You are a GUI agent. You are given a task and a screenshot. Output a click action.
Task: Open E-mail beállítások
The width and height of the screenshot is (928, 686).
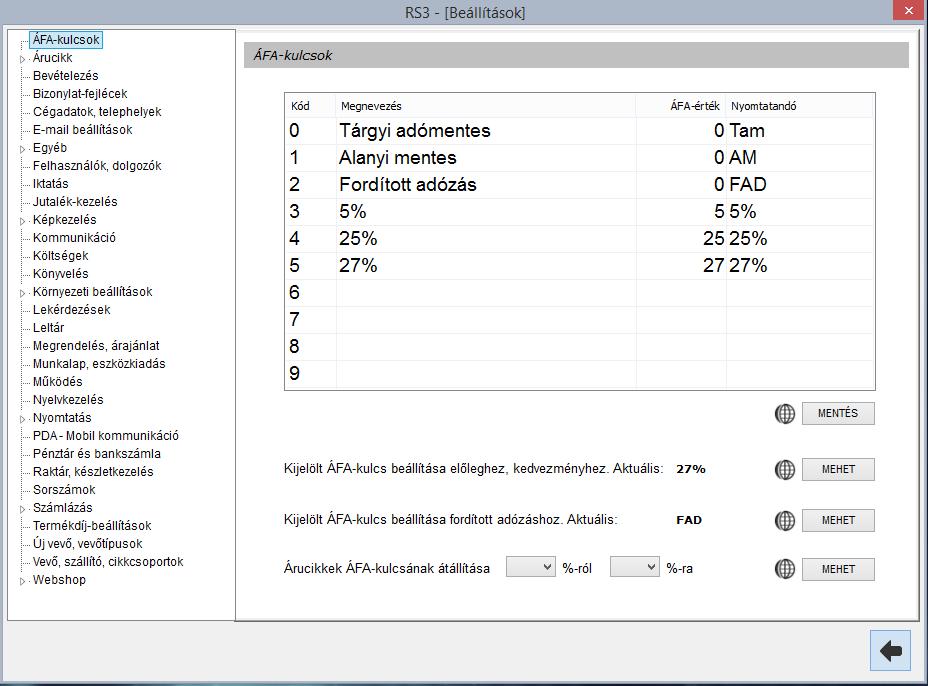point(82,130)
